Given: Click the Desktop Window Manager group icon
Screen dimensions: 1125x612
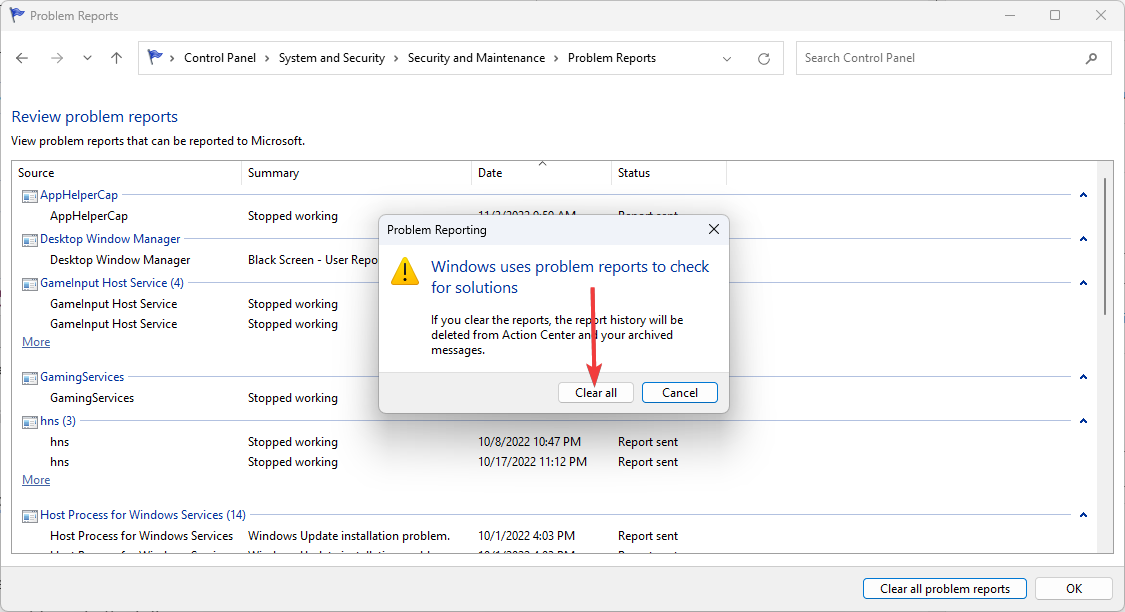Looking at the screenshot, I should tap(29, 240).
